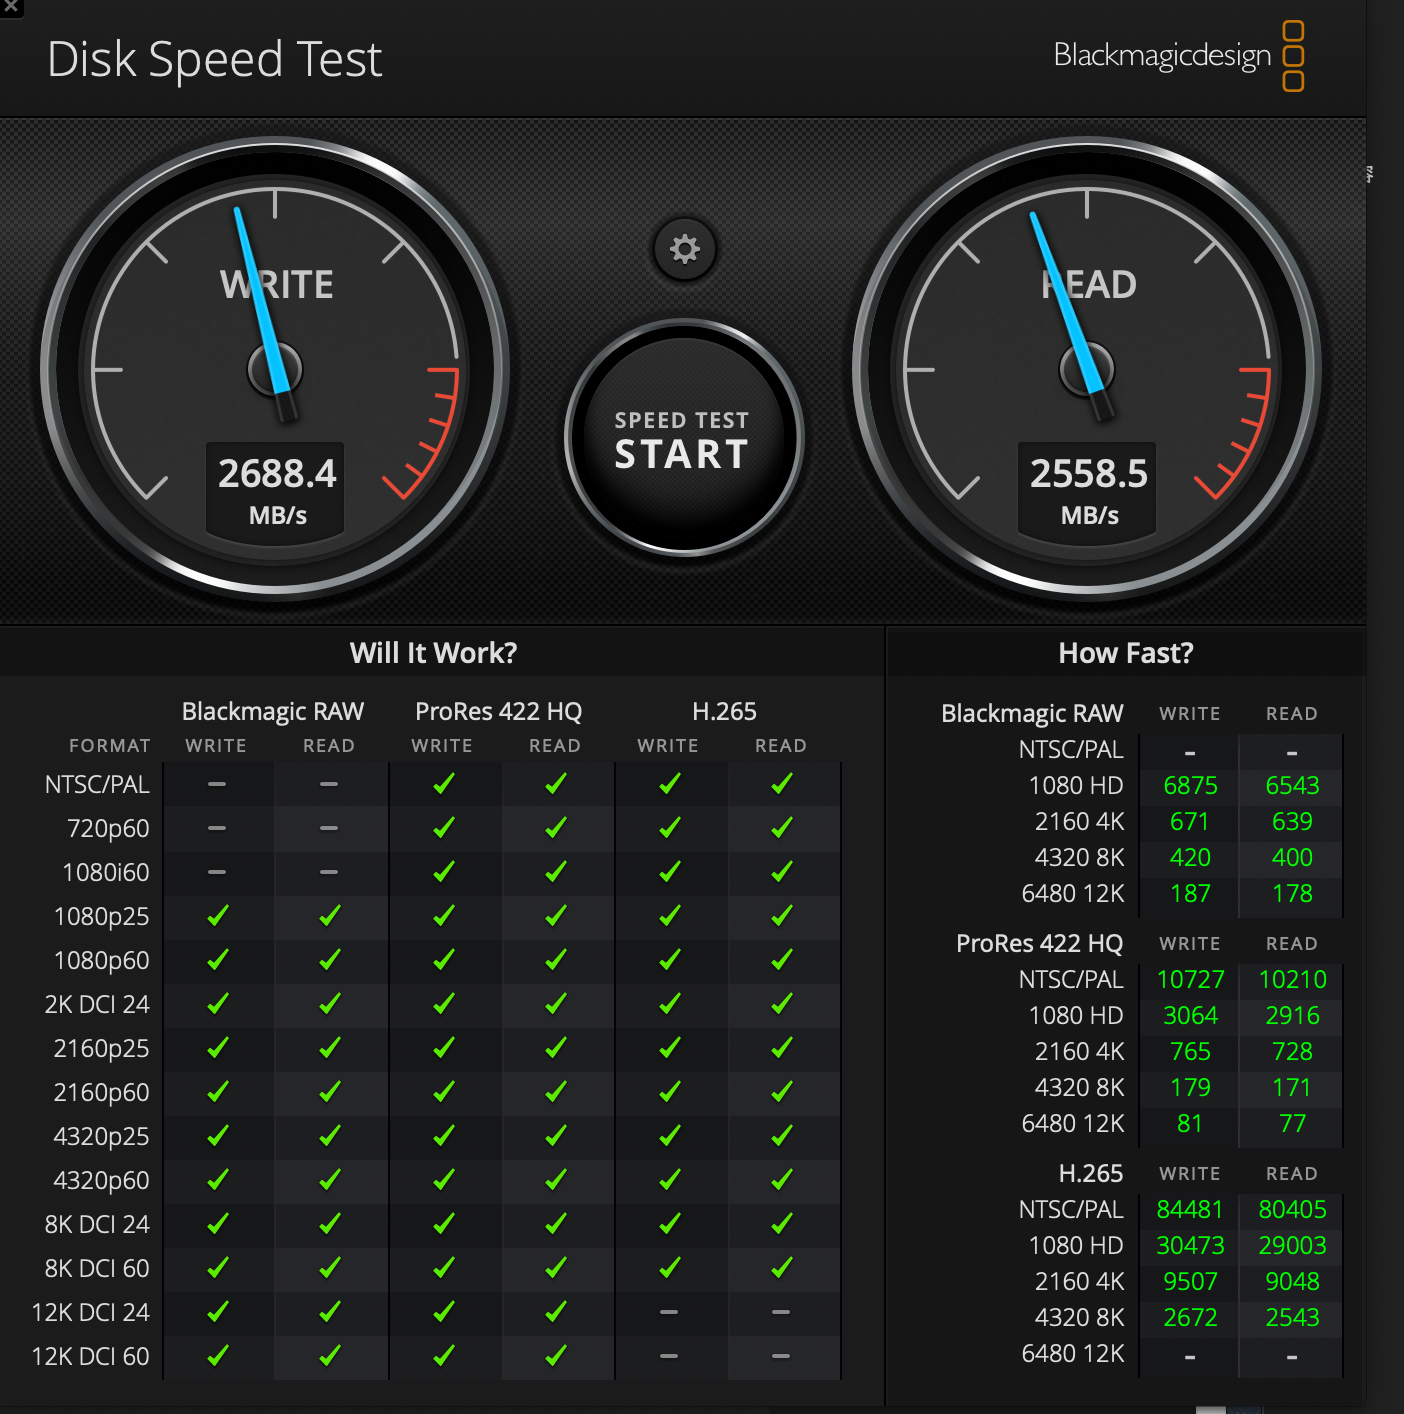Click H.265 4320 8K write value 2672
Viewport: 1404px width, 1414px height.
pos(1190,1318)
